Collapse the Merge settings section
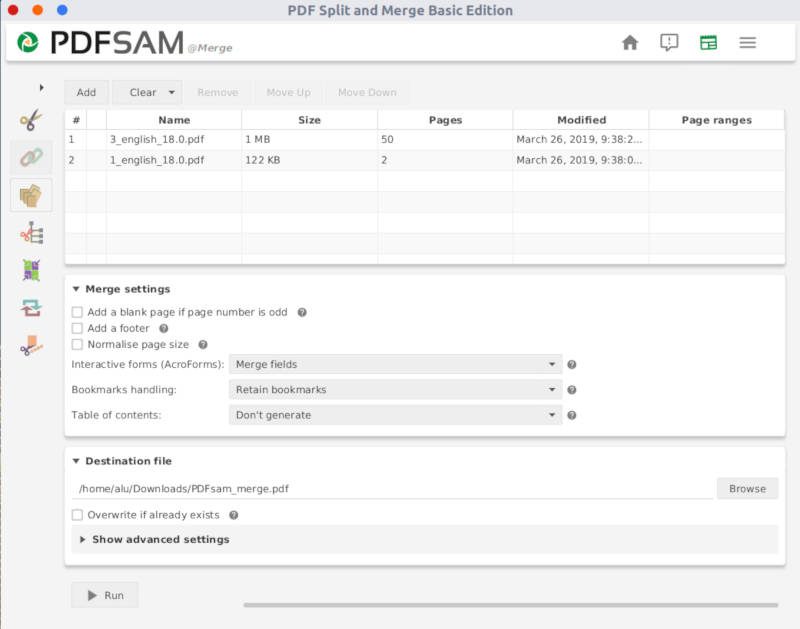 (x=76, y=289)
